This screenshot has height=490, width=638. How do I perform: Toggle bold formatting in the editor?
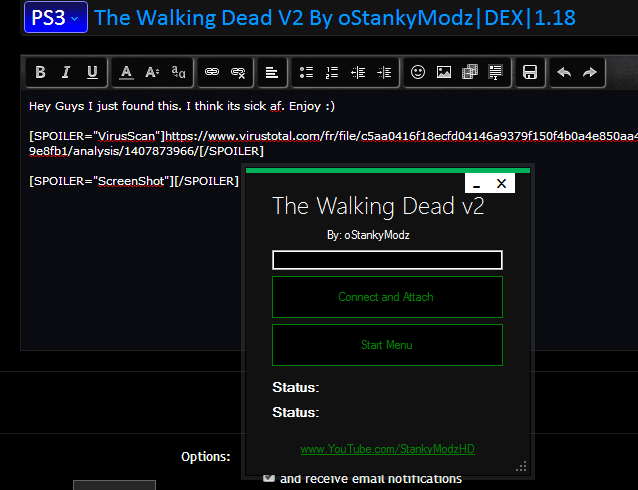[x=40, y=72]
